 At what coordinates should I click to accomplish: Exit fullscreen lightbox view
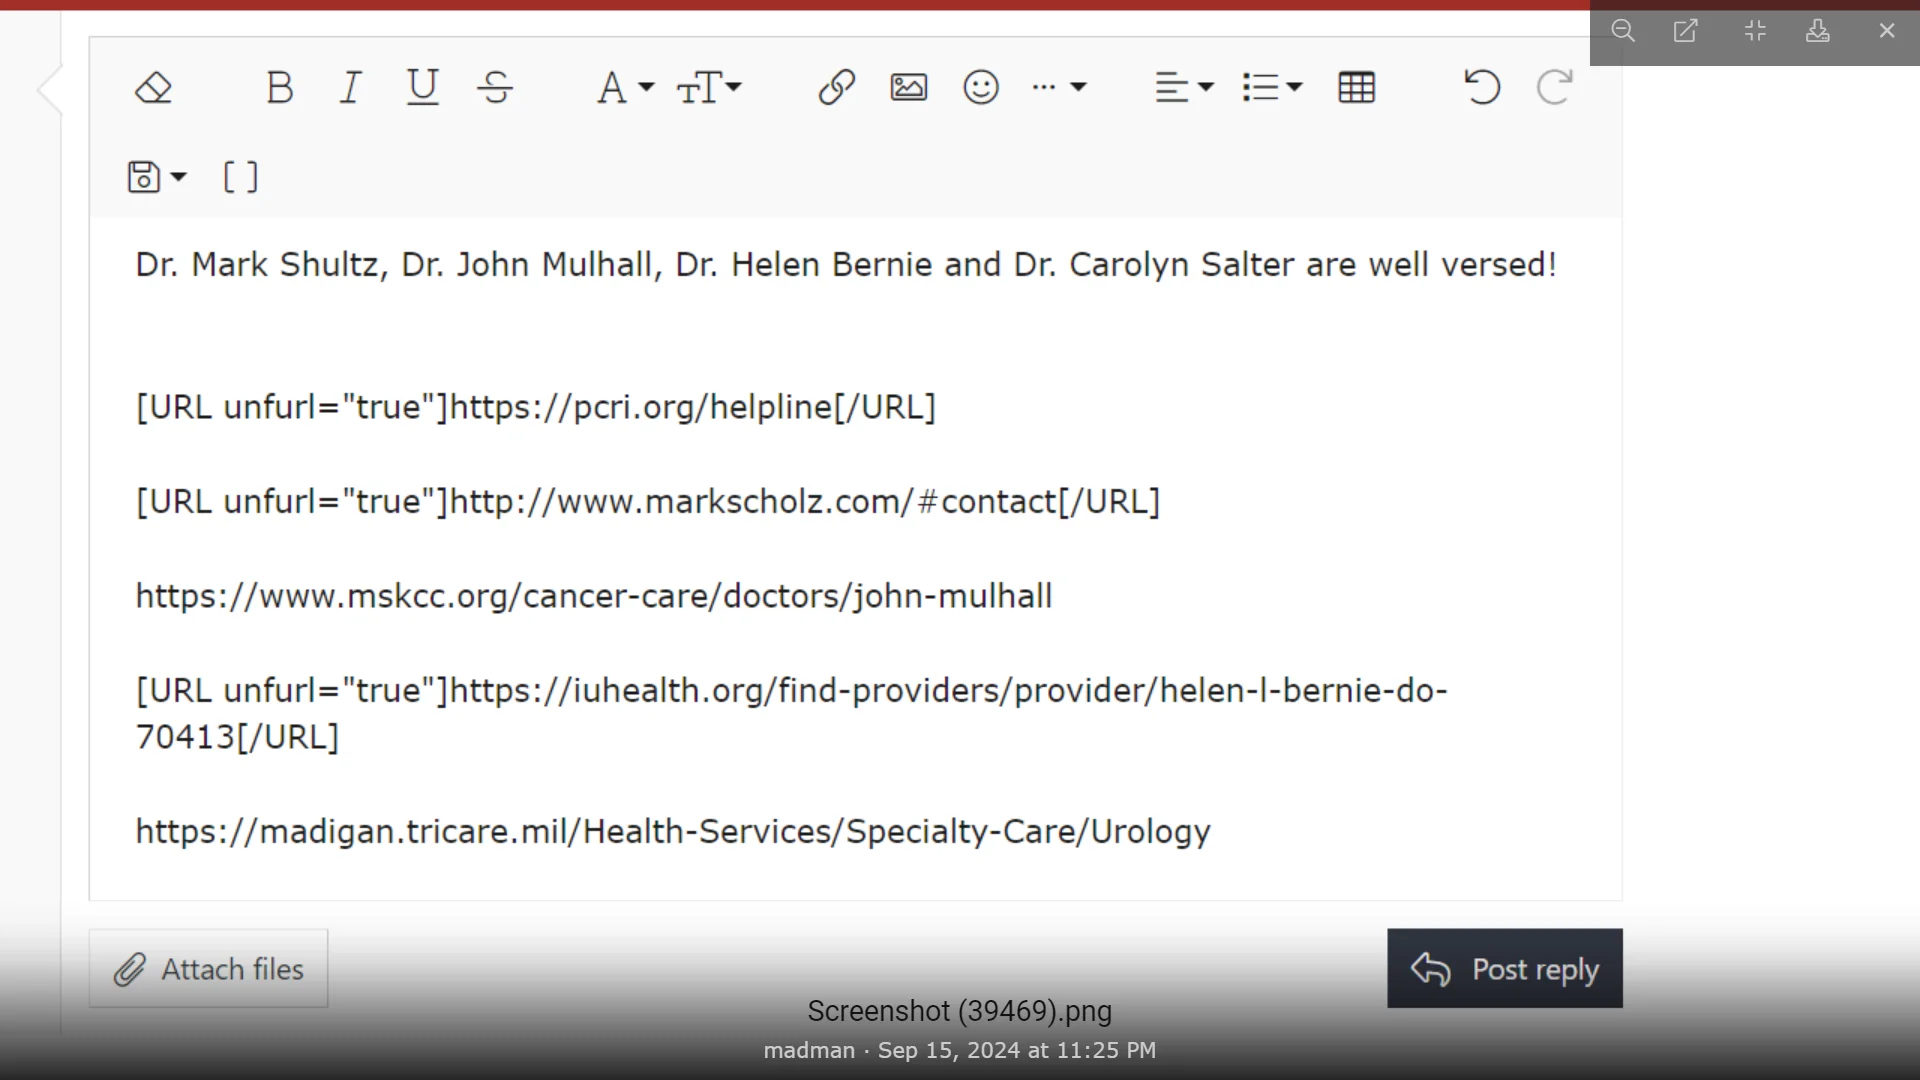(x=1755, y=31)
